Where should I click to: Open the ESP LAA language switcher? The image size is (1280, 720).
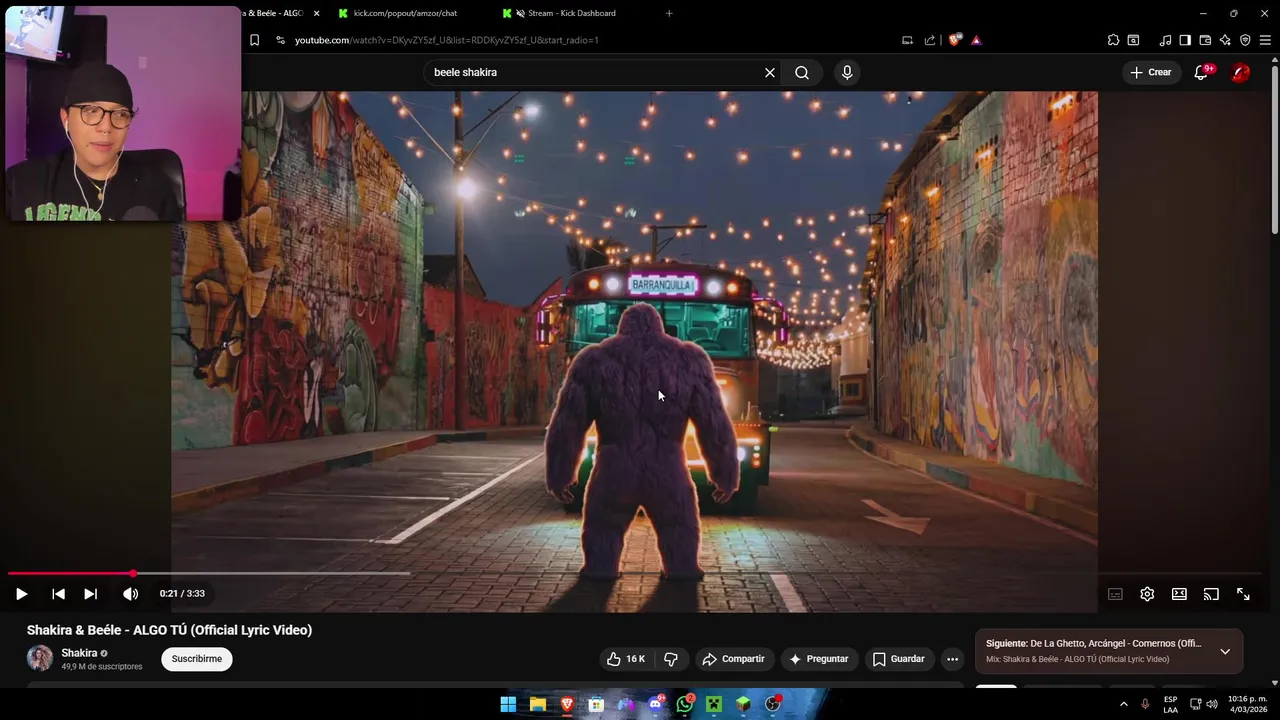[1170, 704]
